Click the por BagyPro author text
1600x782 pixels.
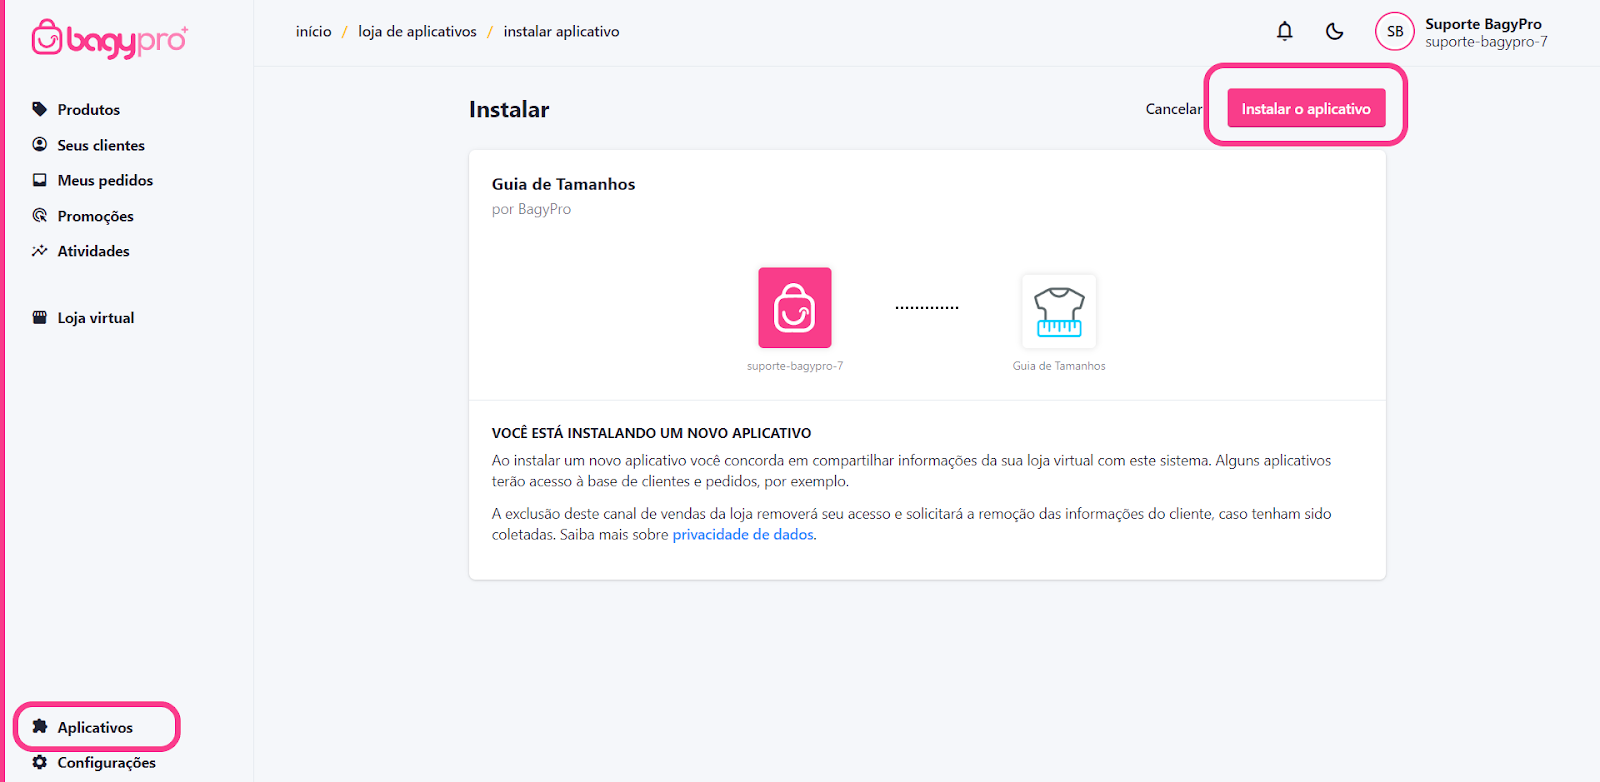click(x=531, y=209)
